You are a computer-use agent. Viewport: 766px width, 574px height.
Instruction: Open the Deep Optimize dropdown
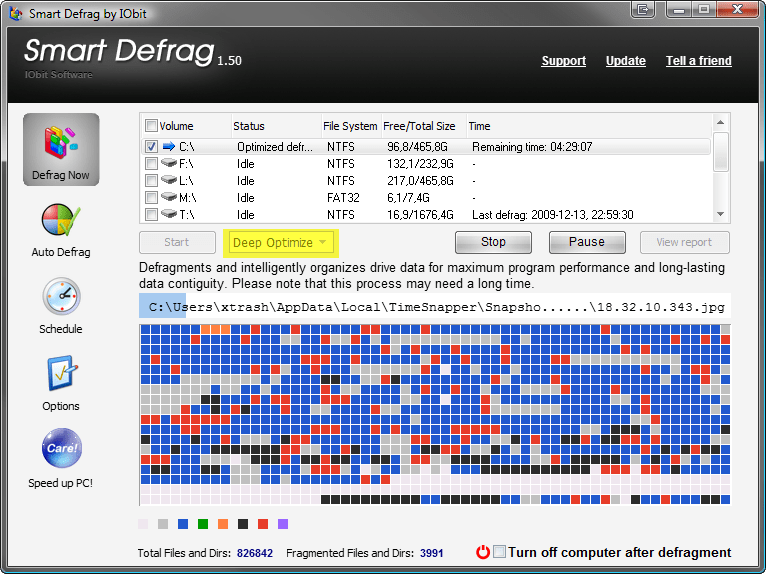click(280, 243)
